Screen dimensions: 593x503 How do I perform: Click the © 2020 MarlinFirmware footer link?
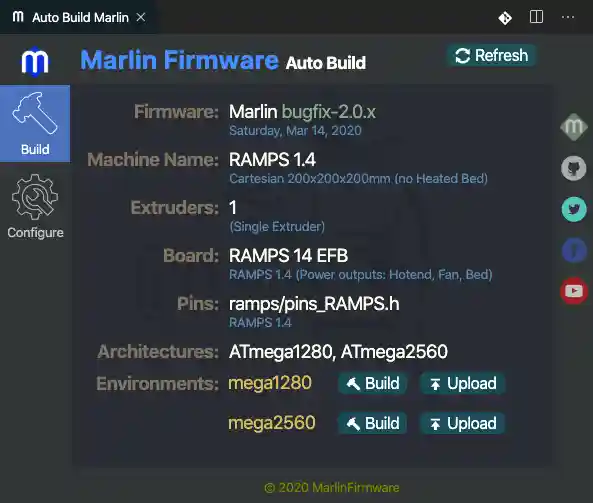[332, 488]
